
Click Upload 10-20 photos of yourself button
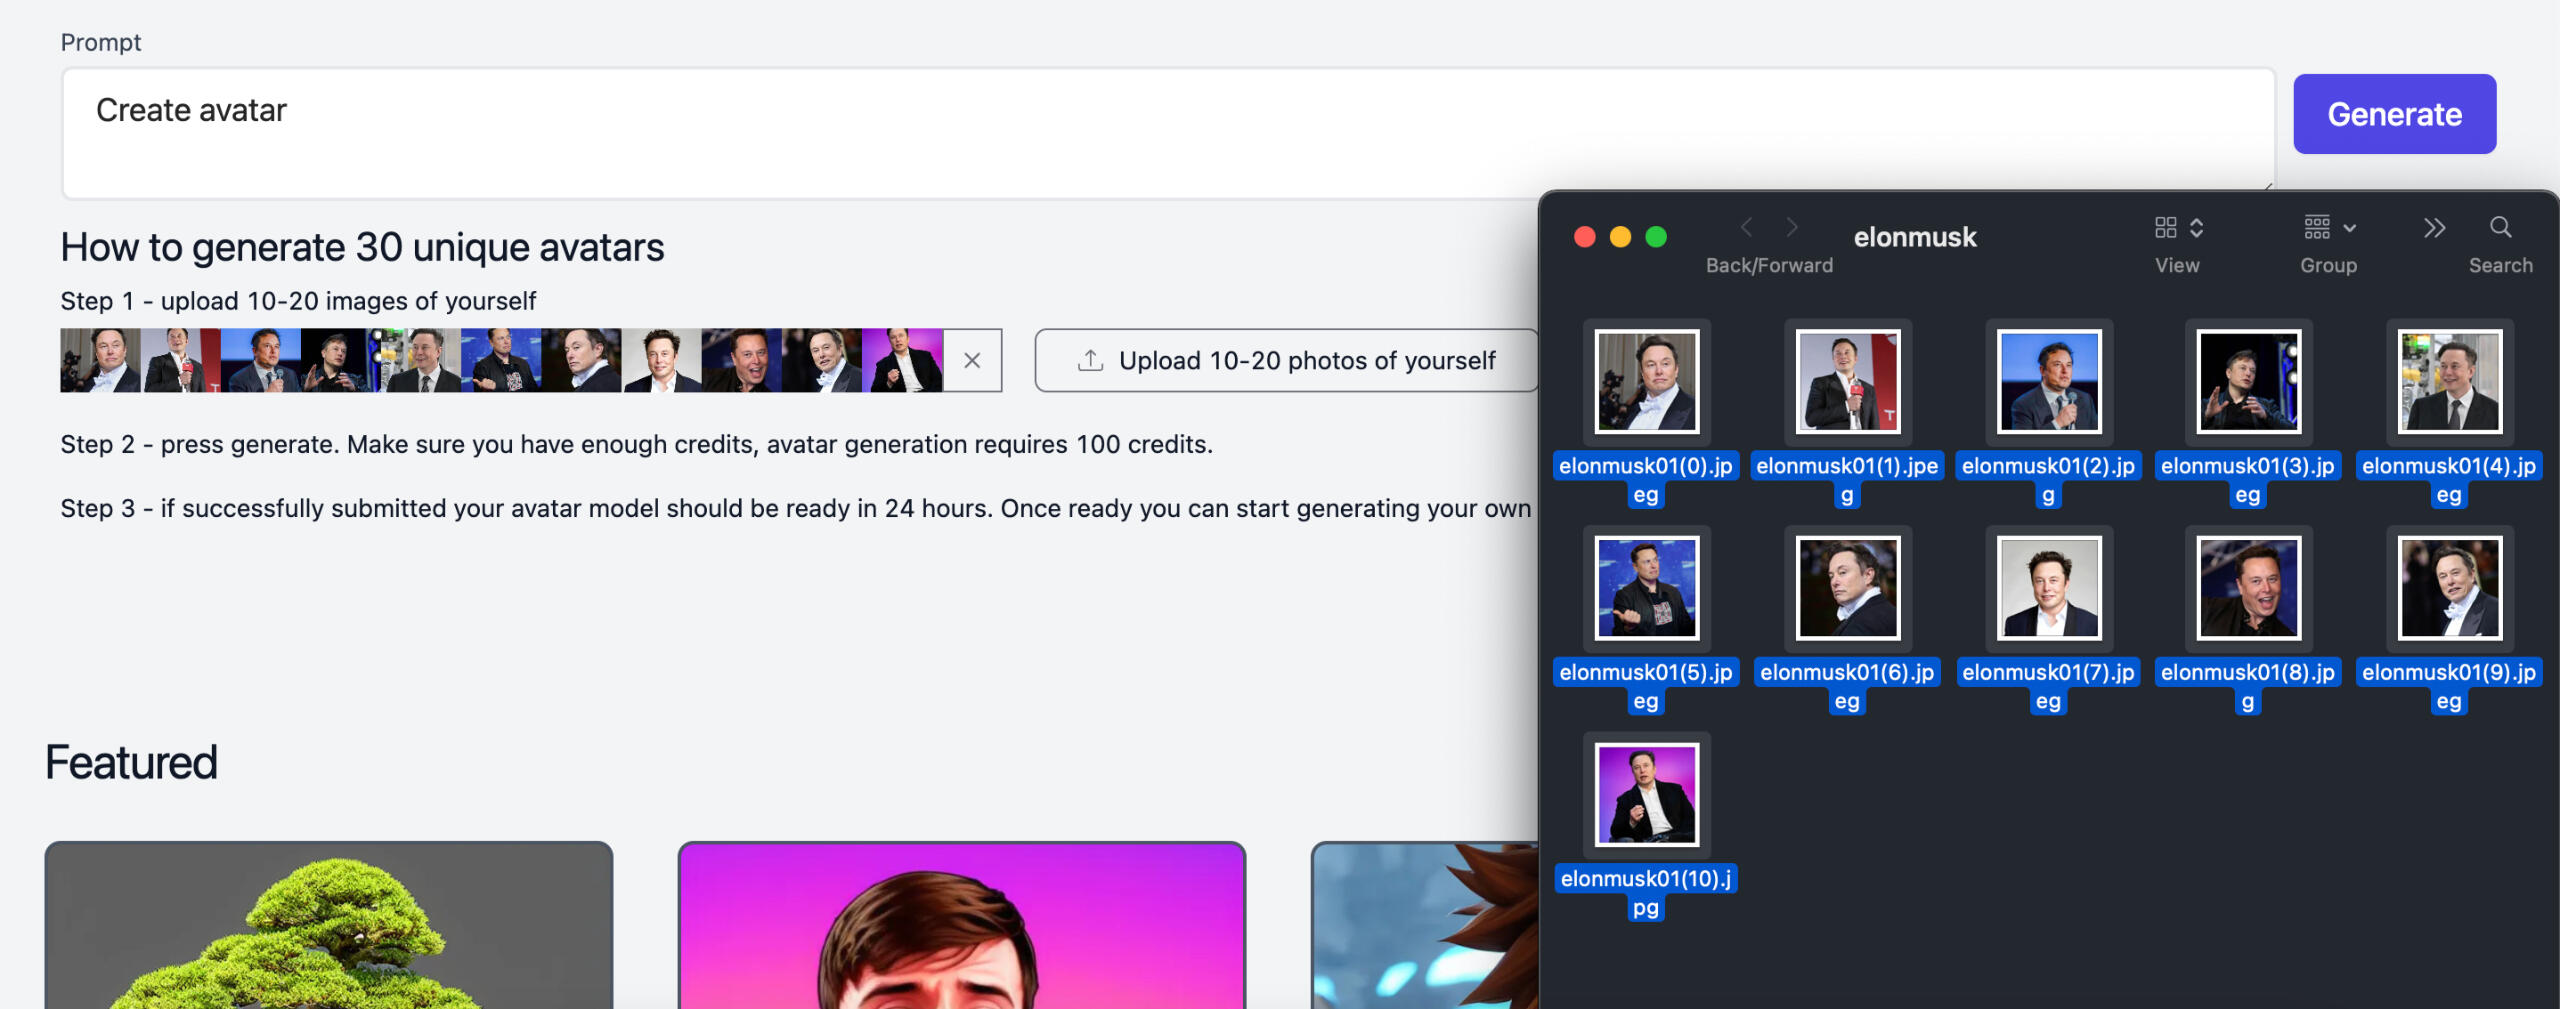click(1286, 360)
